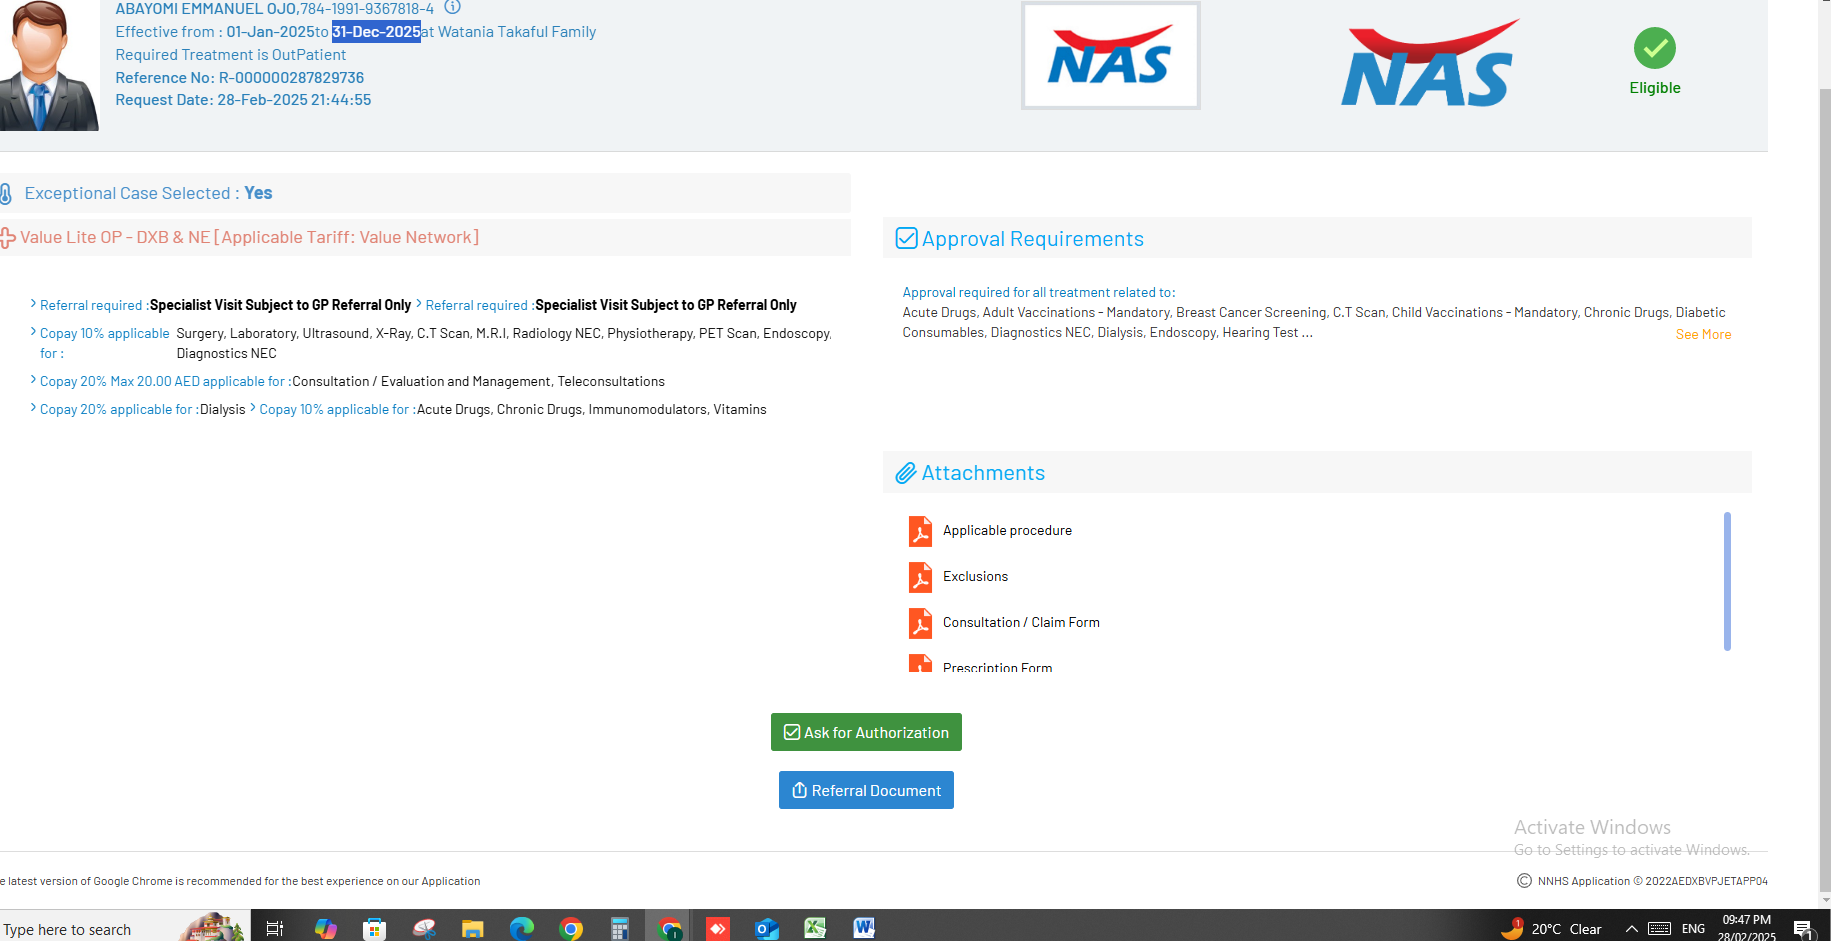Click the large unboxed NAS logo
Viewport: 1831px width, 941px height.
[1429, 64]
